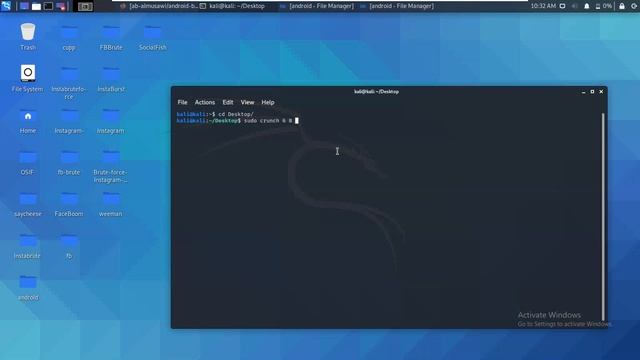640x360 pixels.
Task: Select the saycheese folder icon
Action: click(27, 203)
